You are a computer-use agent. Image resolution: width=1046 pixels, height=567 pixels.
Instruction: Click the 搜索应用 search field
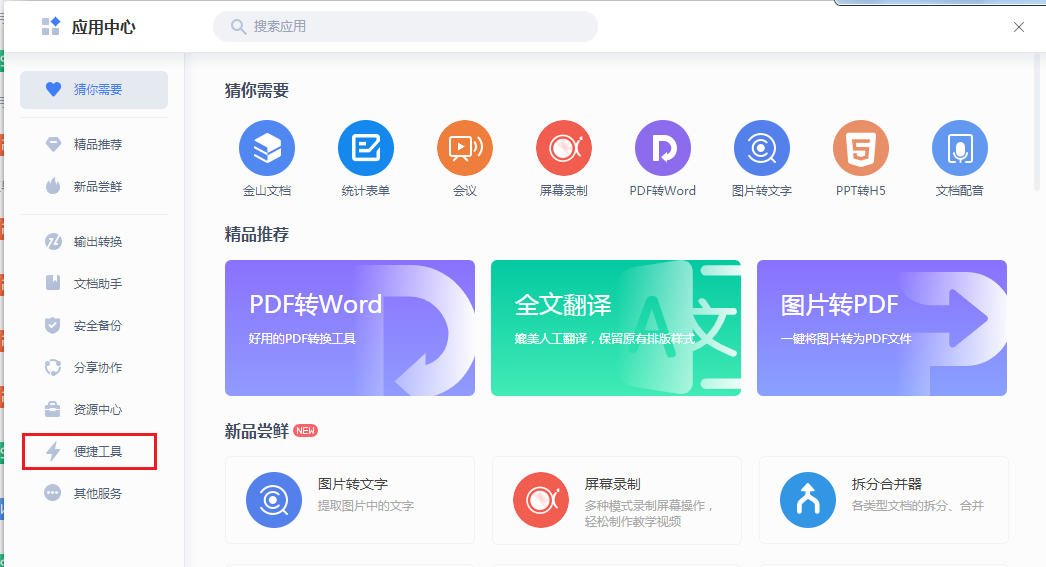click(405, 27)
